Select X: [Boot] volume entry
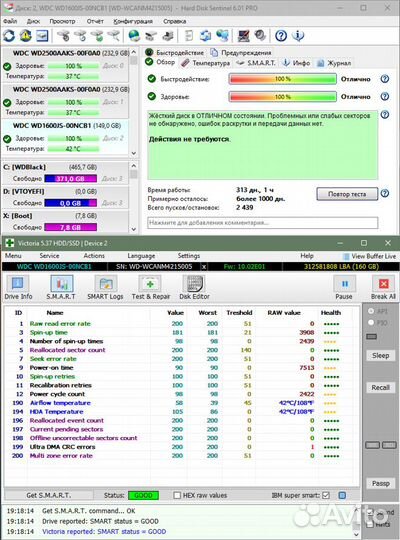Image resolution: width=400 pixels, height=540 pixels. 65,222
